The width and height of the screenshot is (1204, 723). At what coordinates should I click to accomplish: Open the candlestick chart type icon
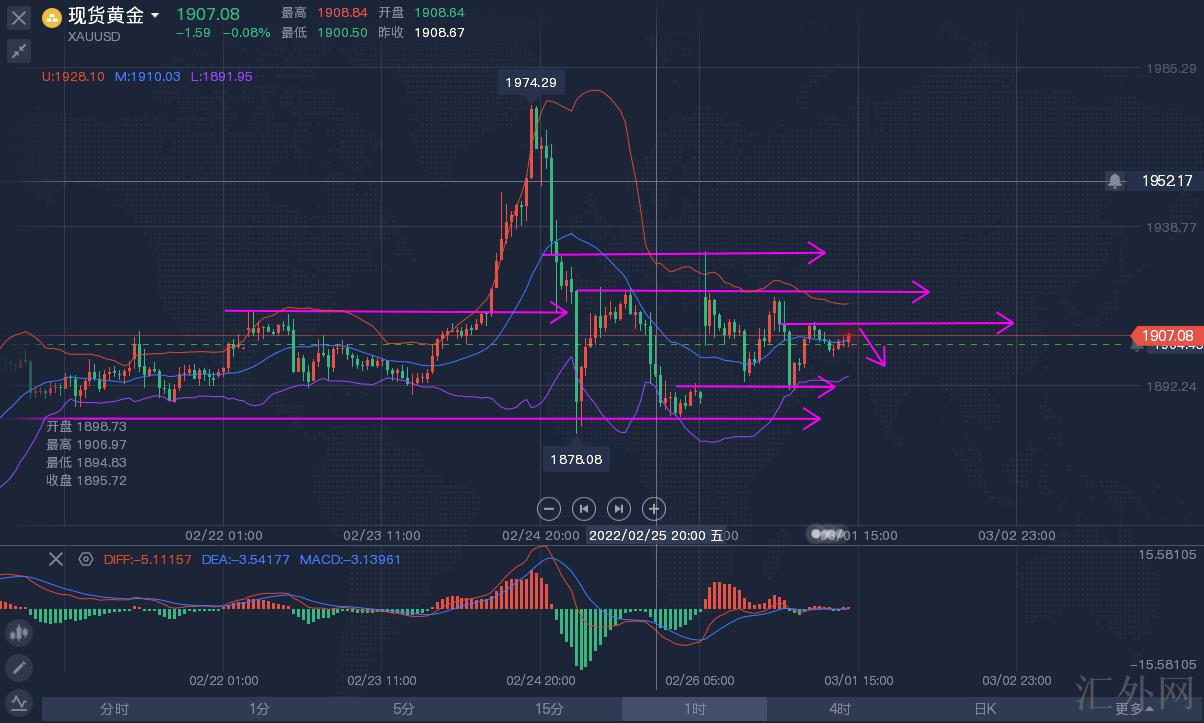(19, 632)
